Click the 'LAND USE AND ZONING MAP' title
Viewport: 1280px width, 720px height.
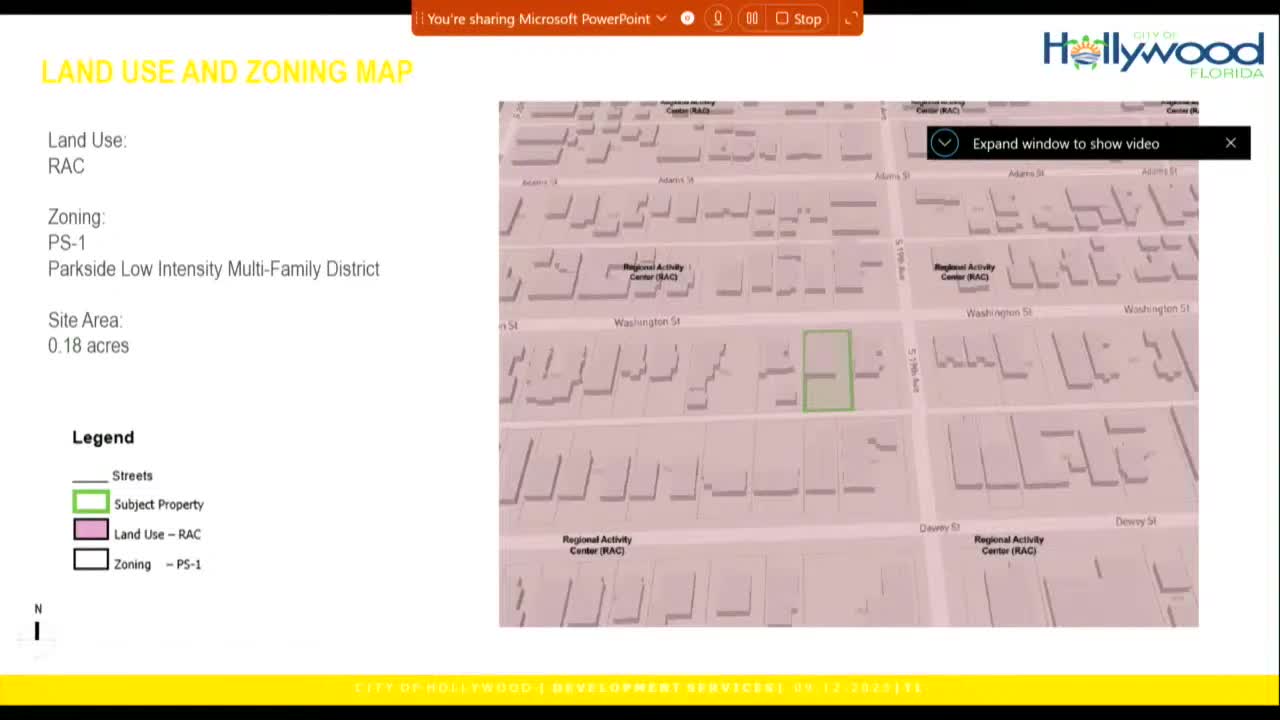pyautogui.click(x=227, y=72)
